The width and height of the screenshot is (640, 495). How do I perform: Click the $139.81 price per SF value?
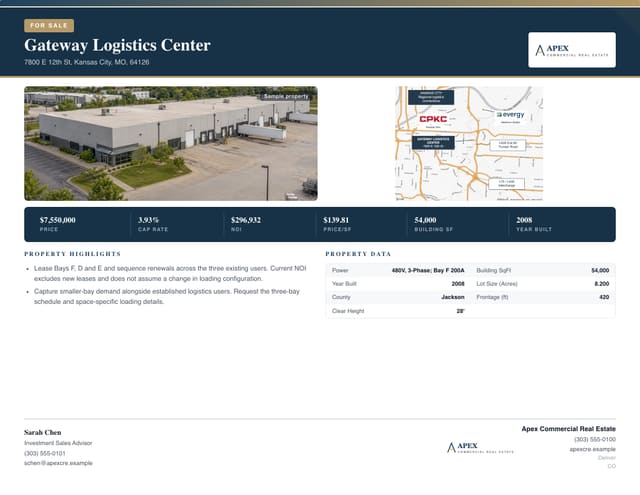pyautogui.click(x=336, y=220)
